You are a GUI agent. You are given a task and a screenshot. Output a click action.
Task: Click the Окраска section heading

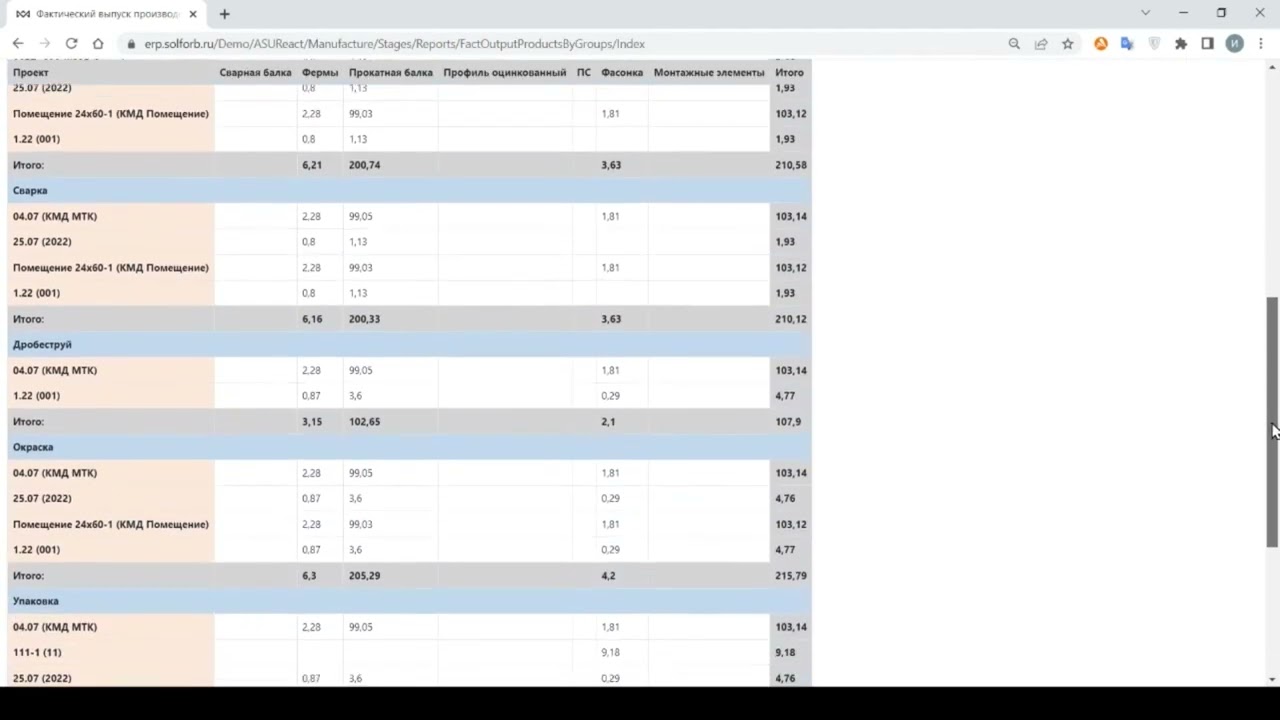point(33,447)
